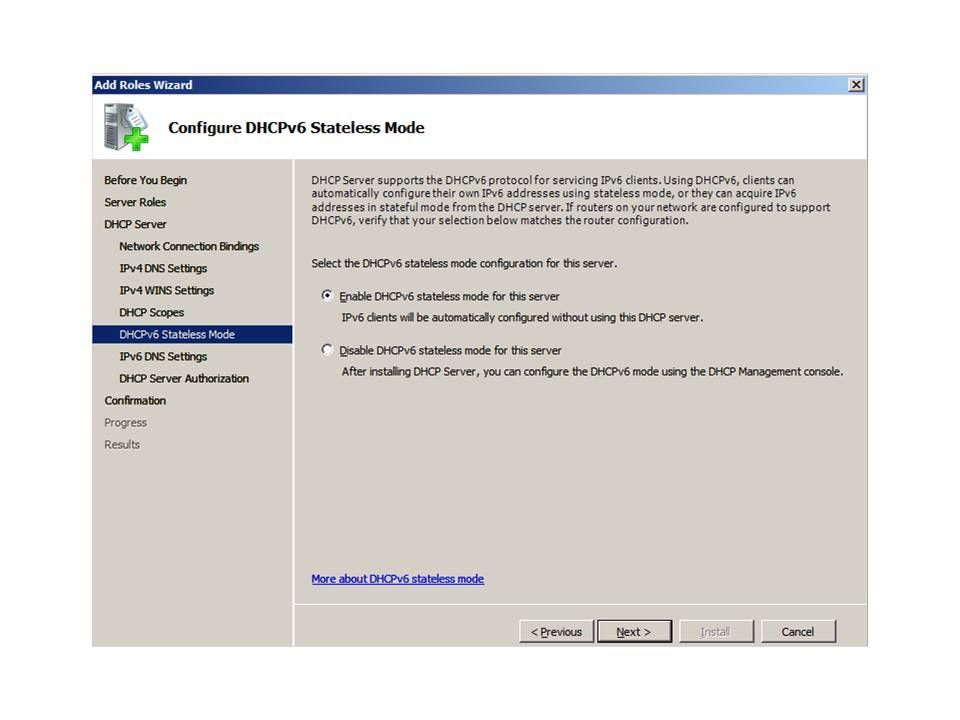The height and width of the screenshot is (720, 960).
Task: Click the Previous button
Action: pos(557,631)
